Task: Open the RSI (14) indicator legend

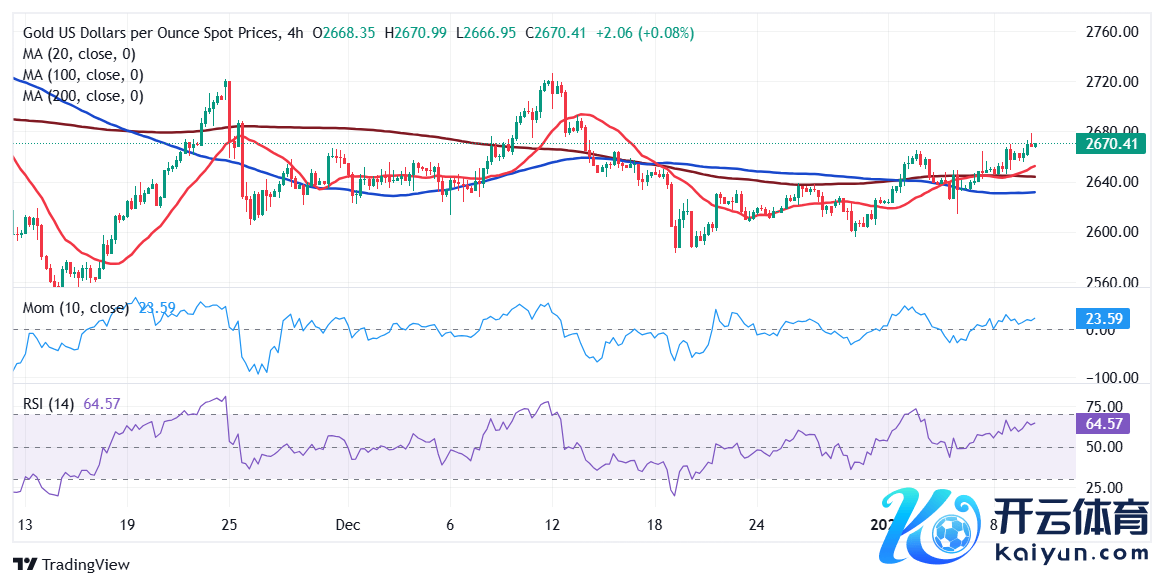Action: 51,403
